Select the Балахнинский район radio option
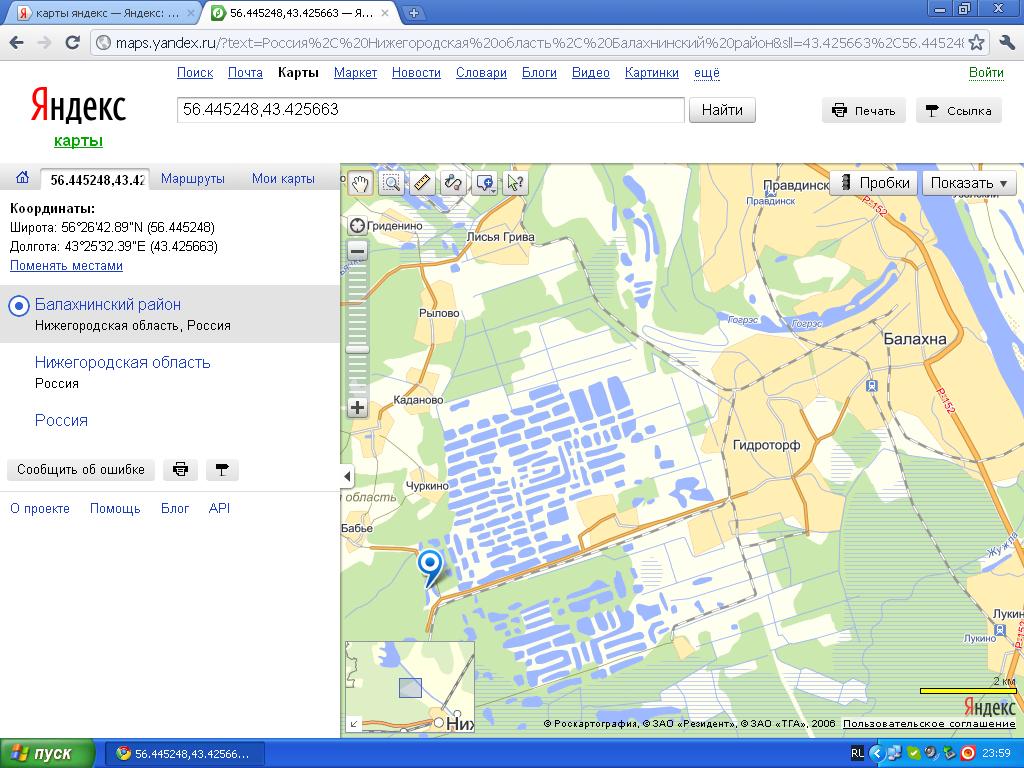Screen dimensions: 1024x768 [x=18, y=306]
